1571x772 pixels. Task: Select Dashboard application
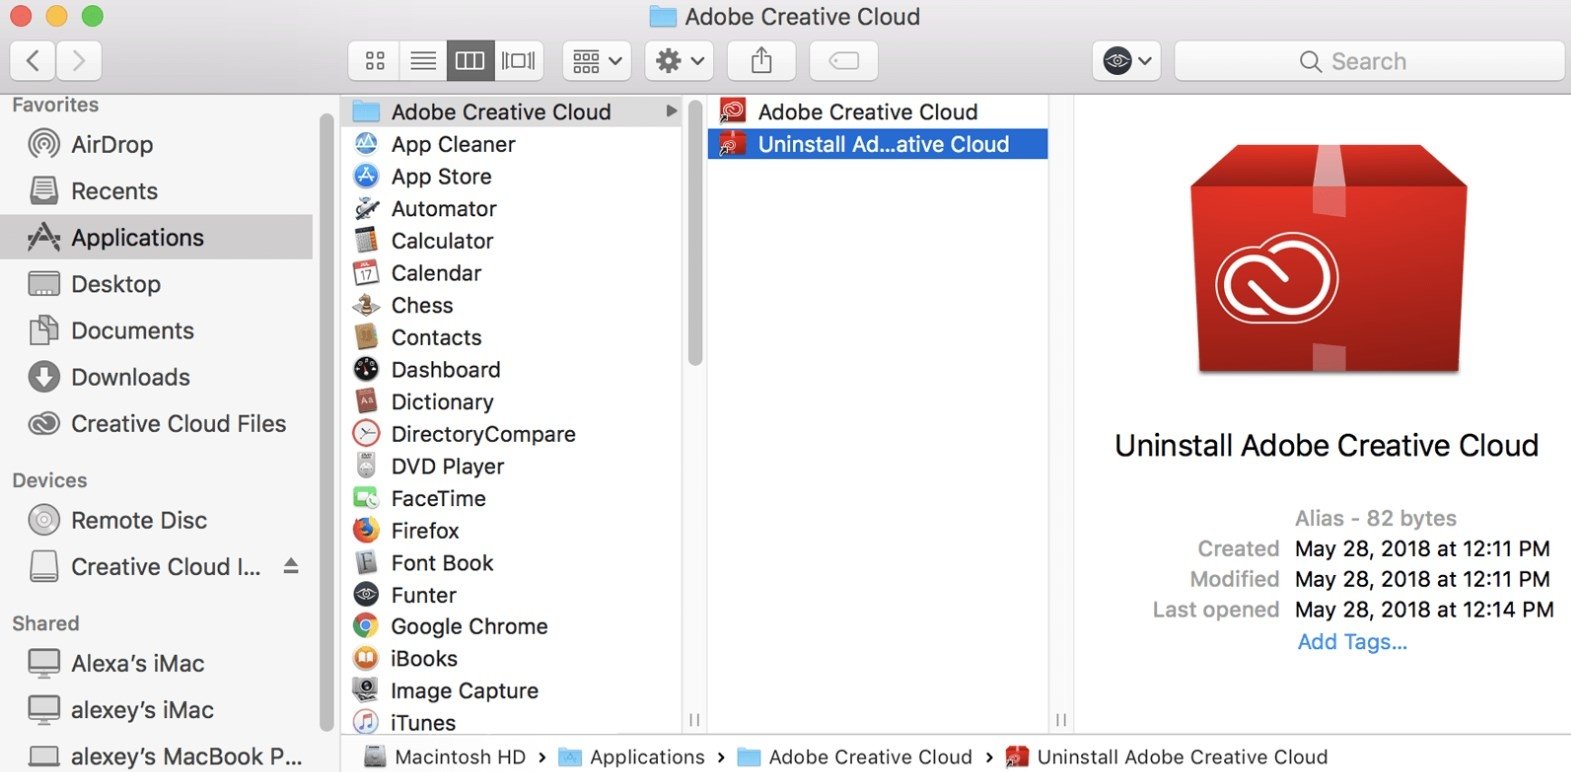point(512,369)
